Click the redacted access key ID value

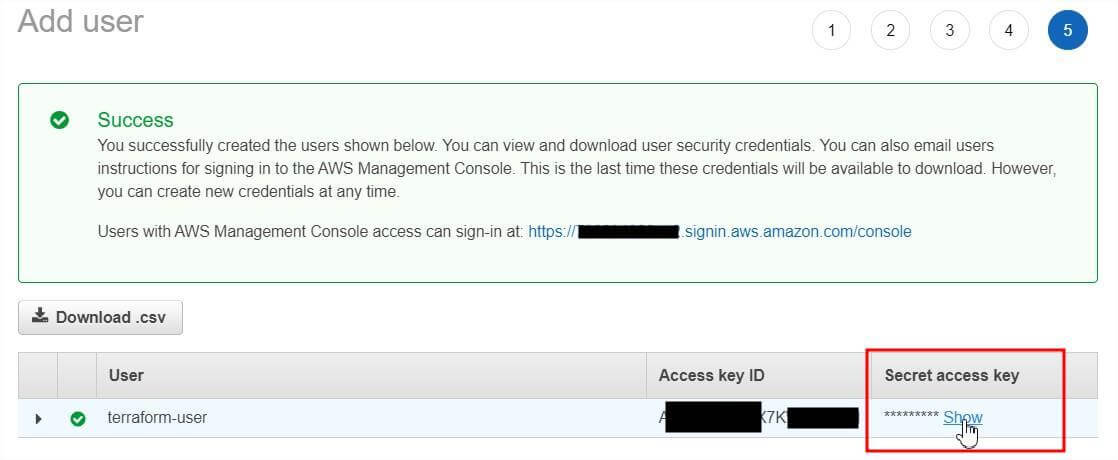coord(758,417)
